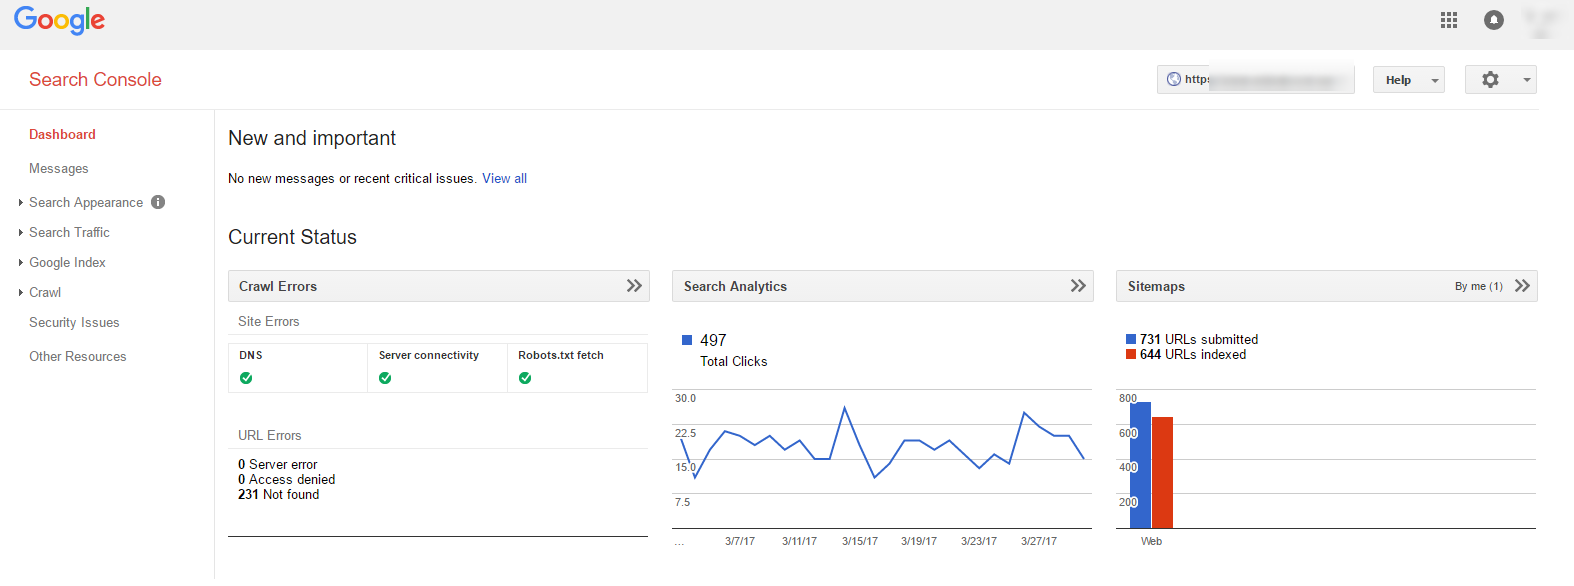Open the property selector dropdown

pyautogui.click(x=1256, y=79)
